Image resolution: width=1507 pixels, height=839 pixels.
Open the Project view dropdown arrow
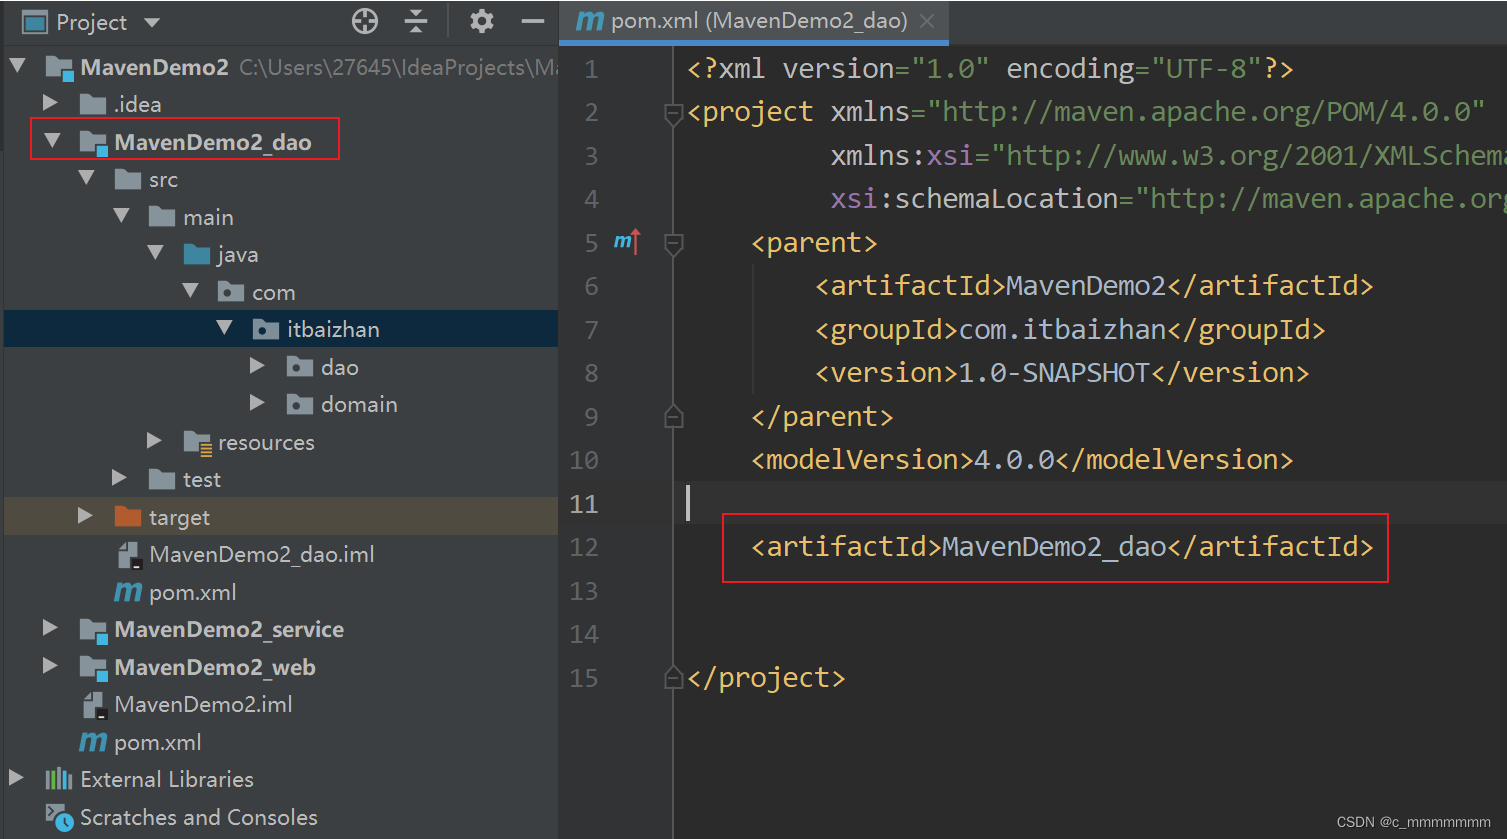152,22
